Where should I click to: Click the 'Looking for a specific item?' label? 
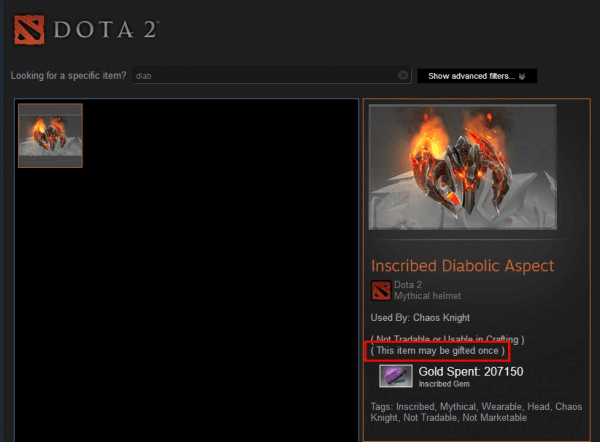tap(68, 75)
